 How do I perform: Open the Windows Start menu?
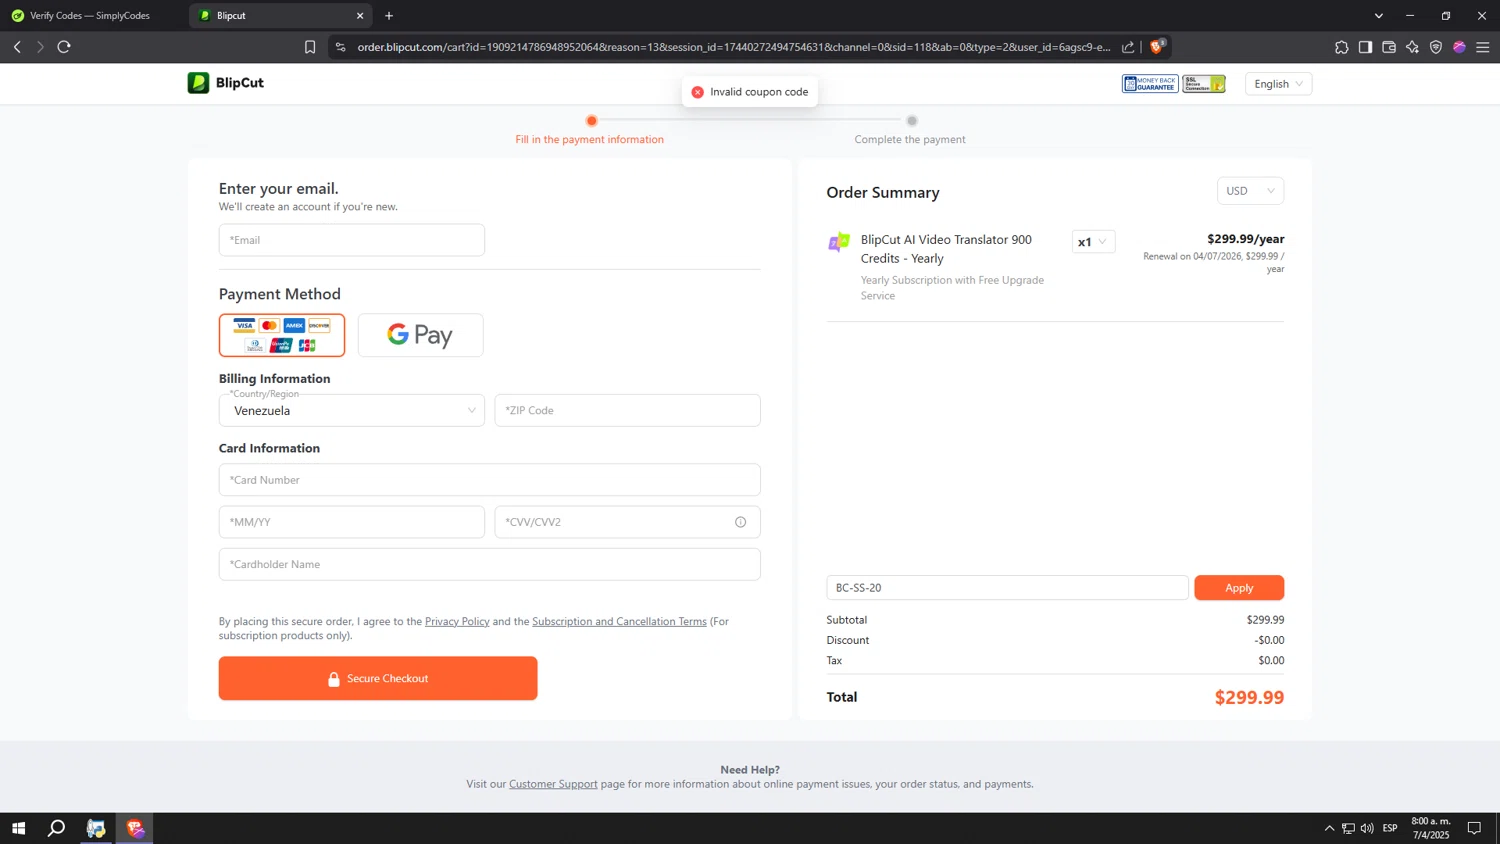point(18,828)
